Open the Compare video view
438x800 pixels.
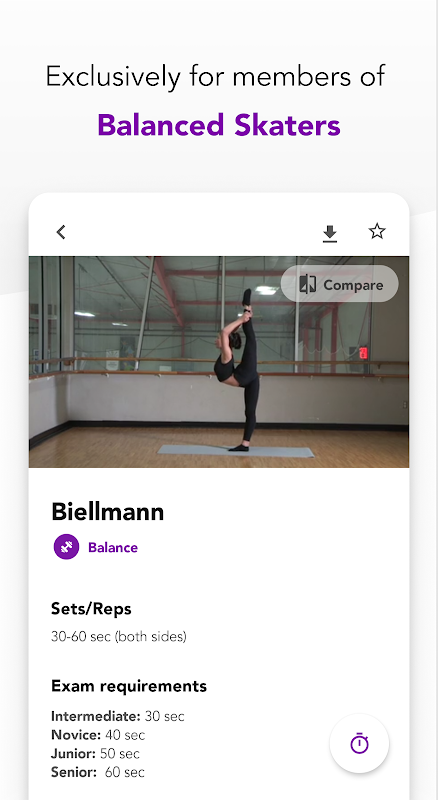click(339, 284)
